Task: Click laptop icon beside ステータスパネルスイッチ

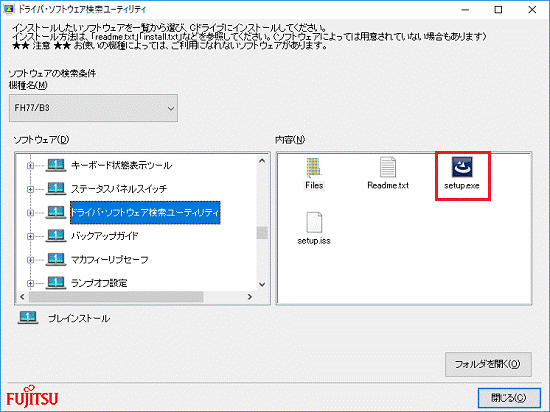Action: (56, 189)
